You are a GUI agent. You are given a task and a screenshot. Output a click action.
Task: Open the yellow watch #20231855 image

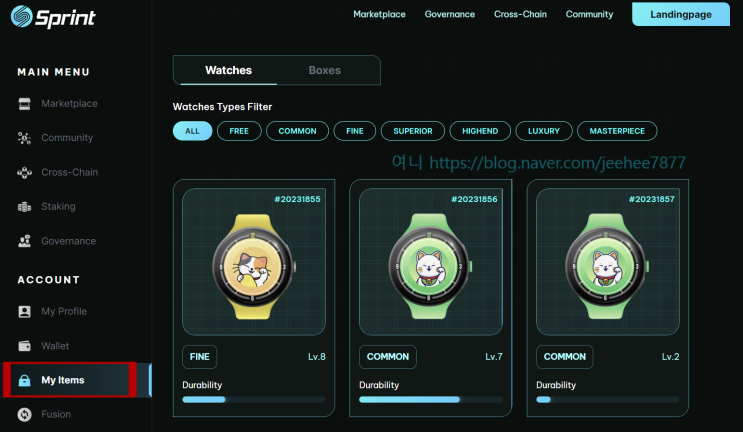click(254, 266)
